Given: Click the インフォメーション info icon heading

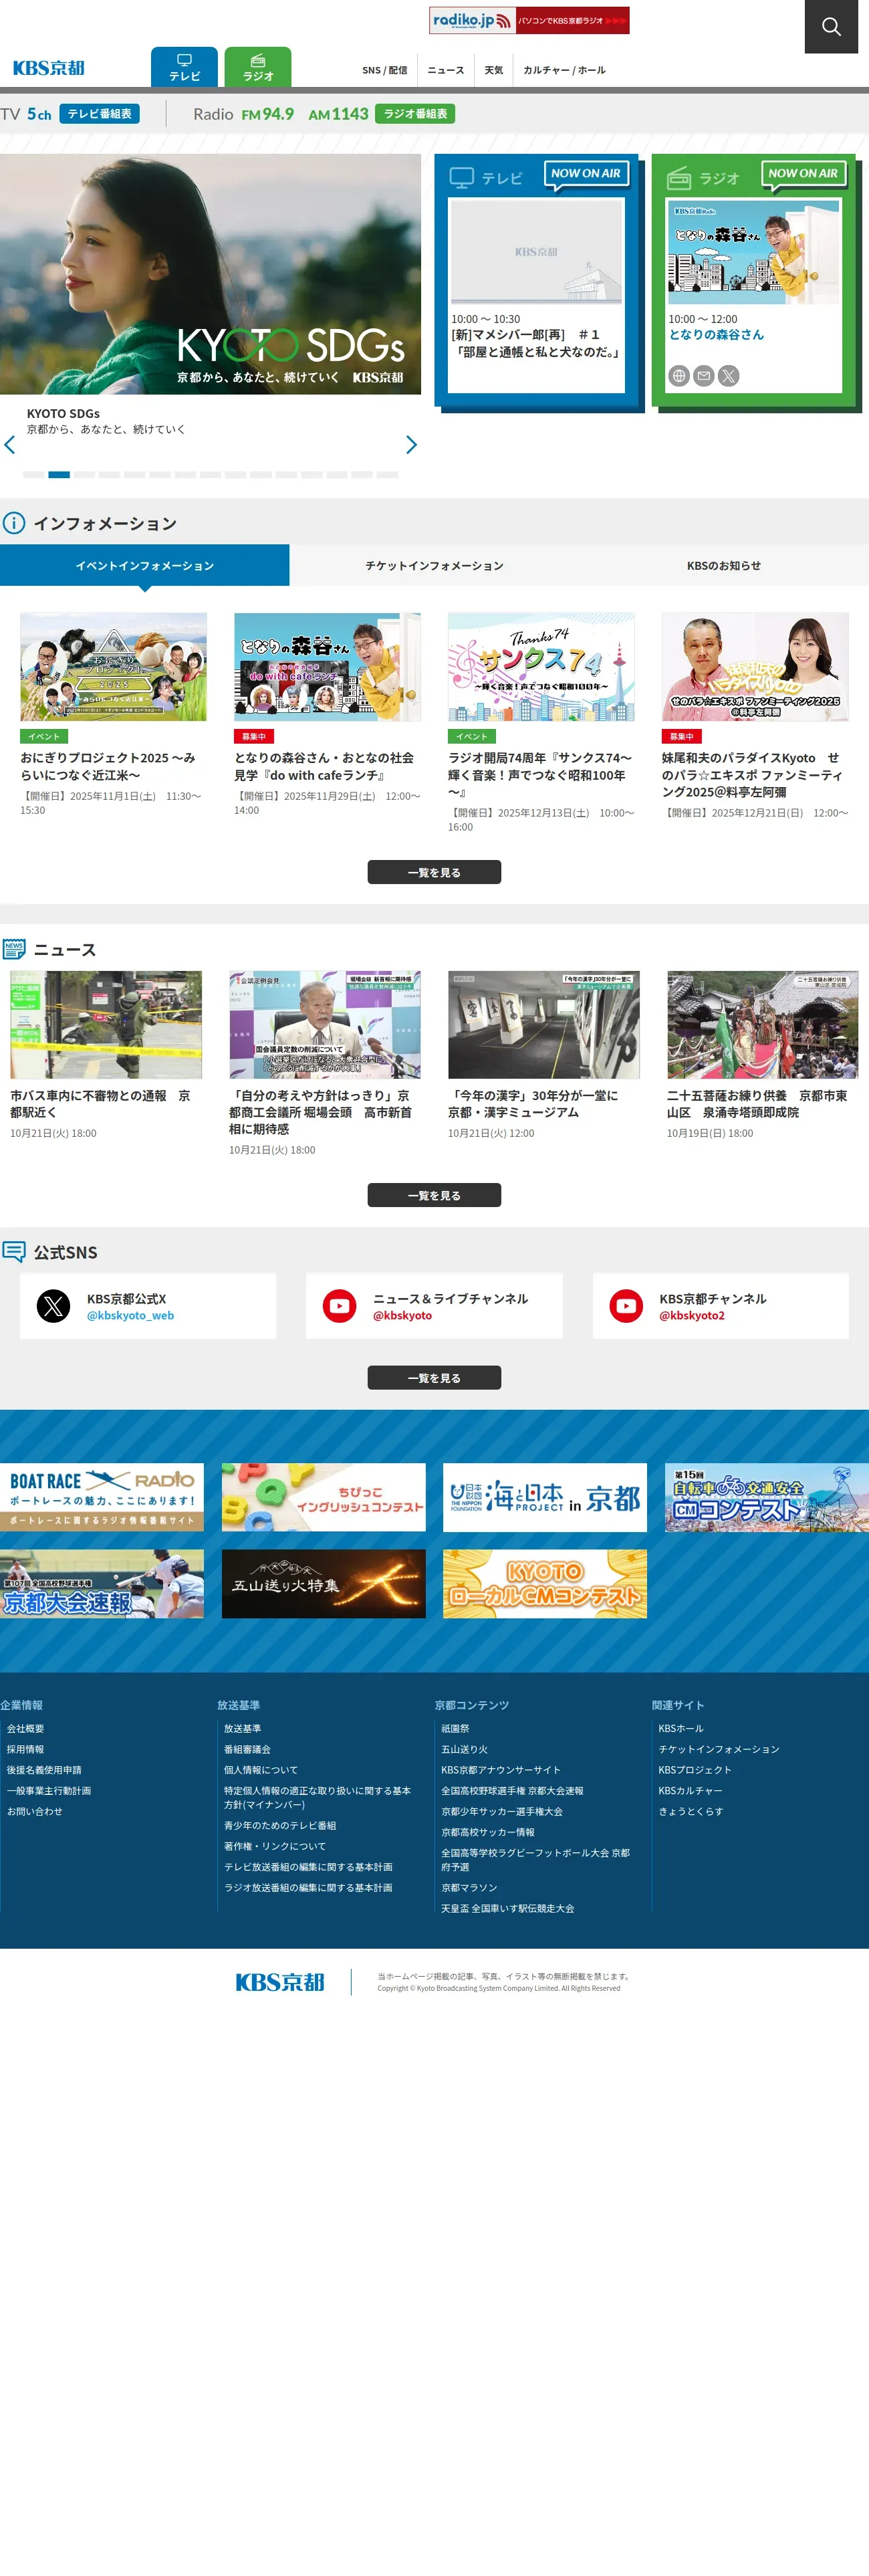Looking at the screenshot, I should 14,523.
